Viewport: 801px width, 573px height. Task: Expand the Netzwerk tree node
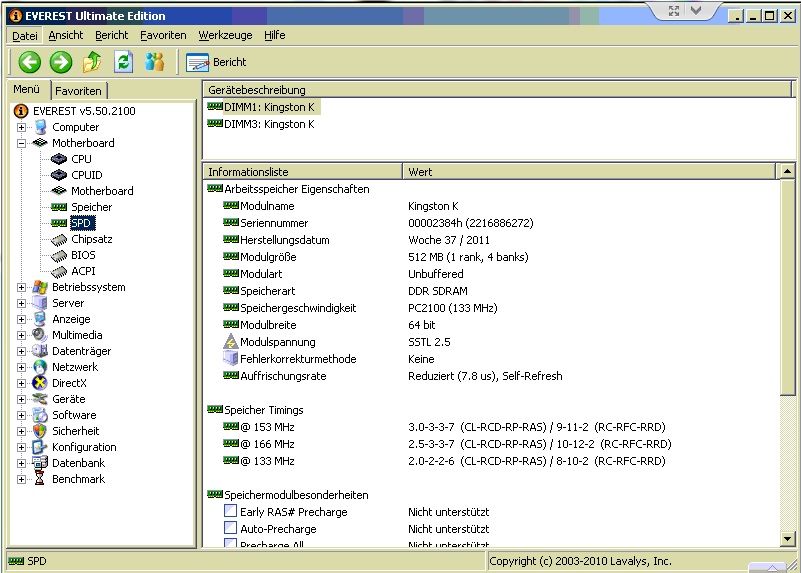pyautogui.click(x=21, y=367)
